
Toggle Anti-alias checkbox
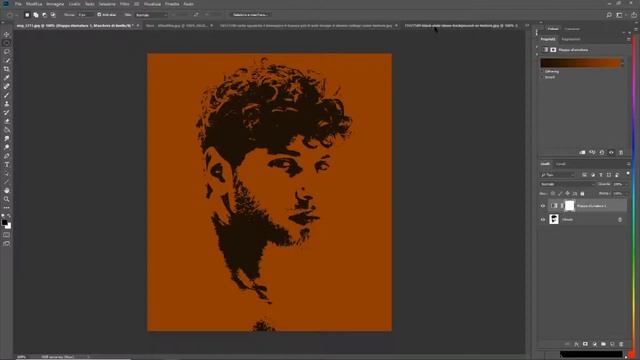(x=99, y=15)
